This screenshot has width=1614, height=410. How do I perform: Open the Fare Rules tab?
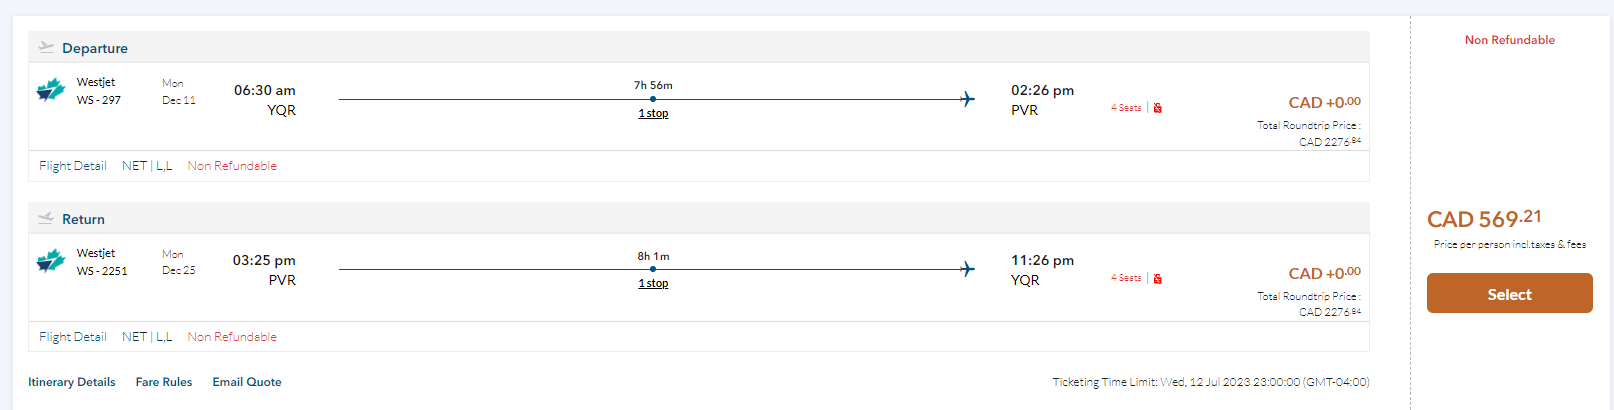click(x=164, y=382)
